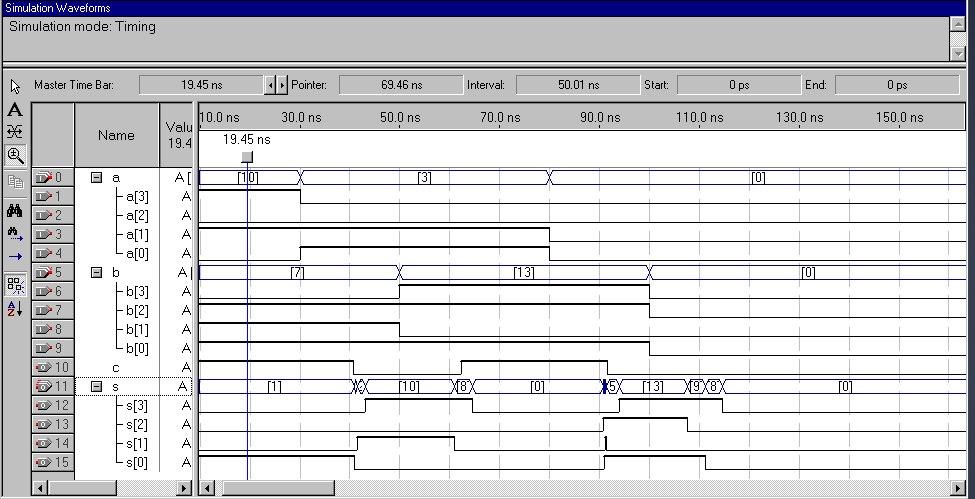This screenshot has height=499, width=975.
Task: Click the blue right-arrow Replace icon
Action: [15, 256]
